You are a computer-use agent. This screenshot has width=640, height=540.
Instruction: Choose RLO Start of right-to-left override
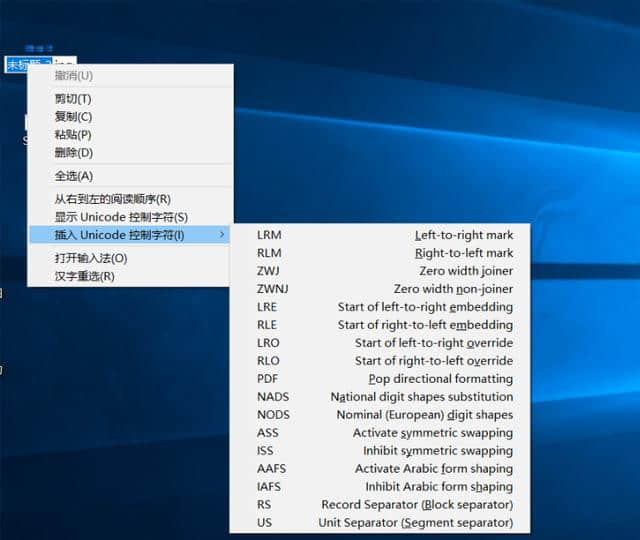click(380, 361)
